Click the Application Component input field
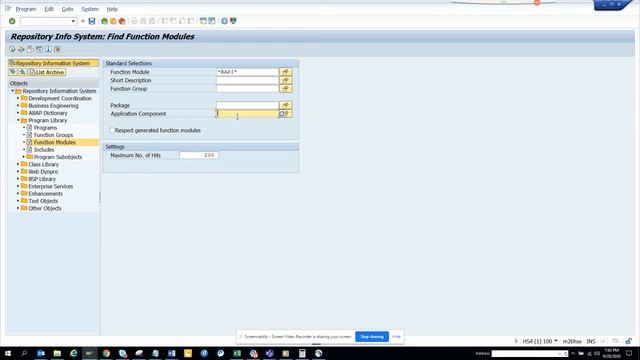Screen dimensions: 640x360 pos(247,113)
